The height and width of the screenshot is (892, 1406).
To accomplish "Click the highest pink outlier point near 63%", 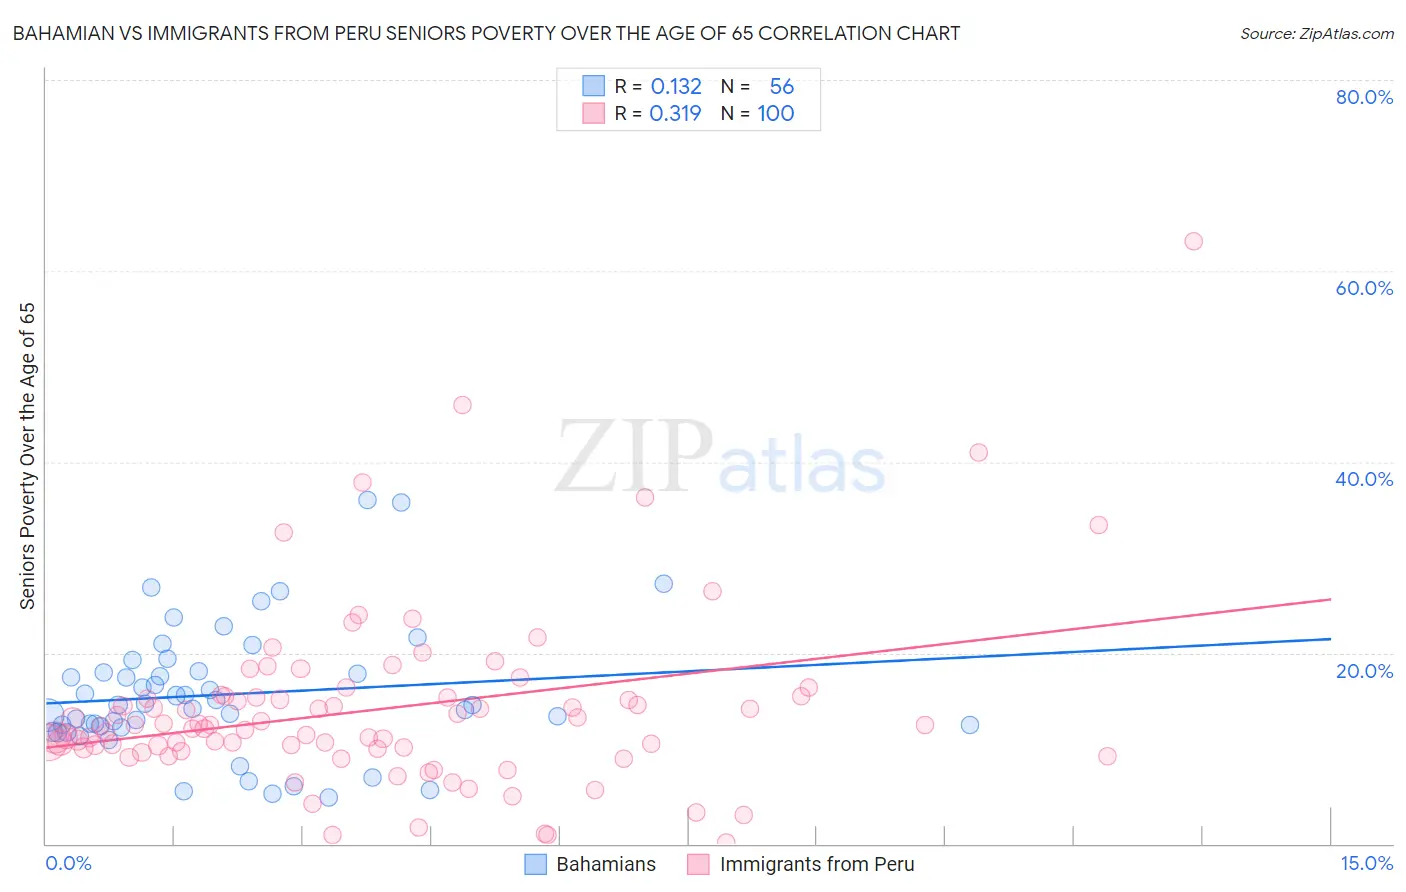I will (1193, 241).
